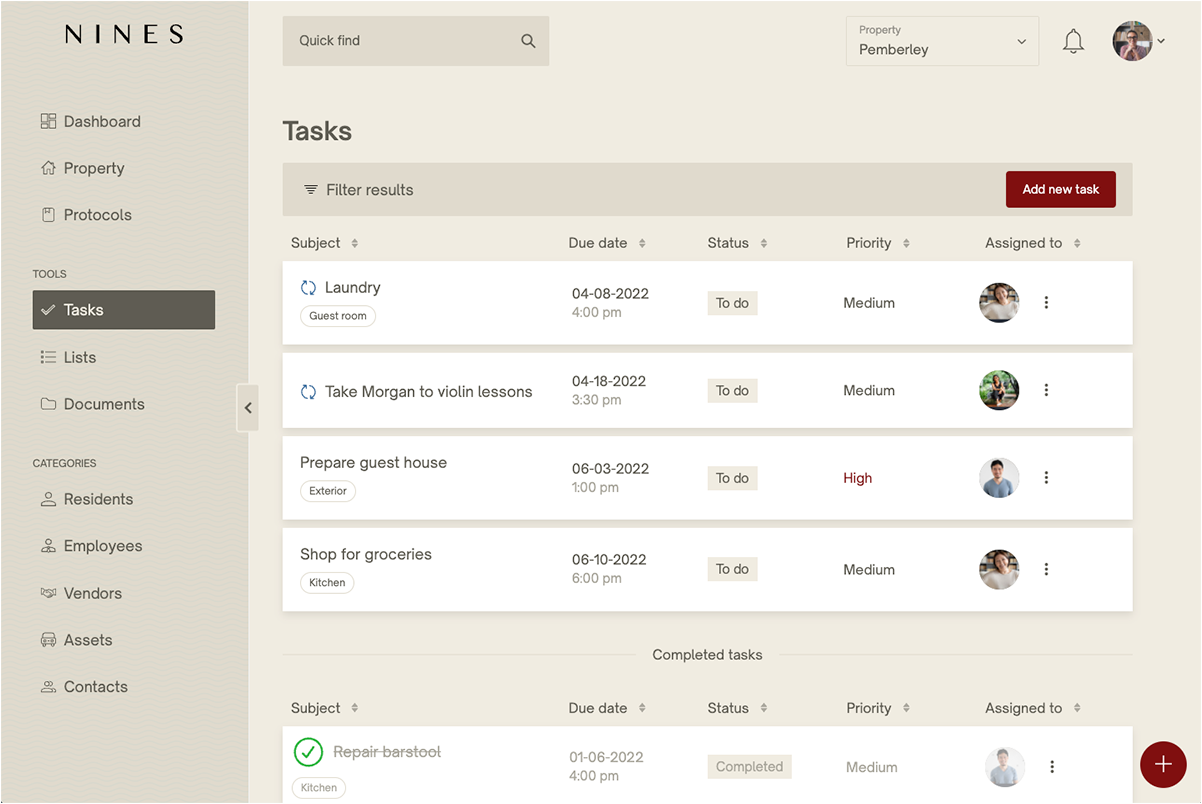
Task: Toggle the Priority column sort order
Action: tap(906, 243)
